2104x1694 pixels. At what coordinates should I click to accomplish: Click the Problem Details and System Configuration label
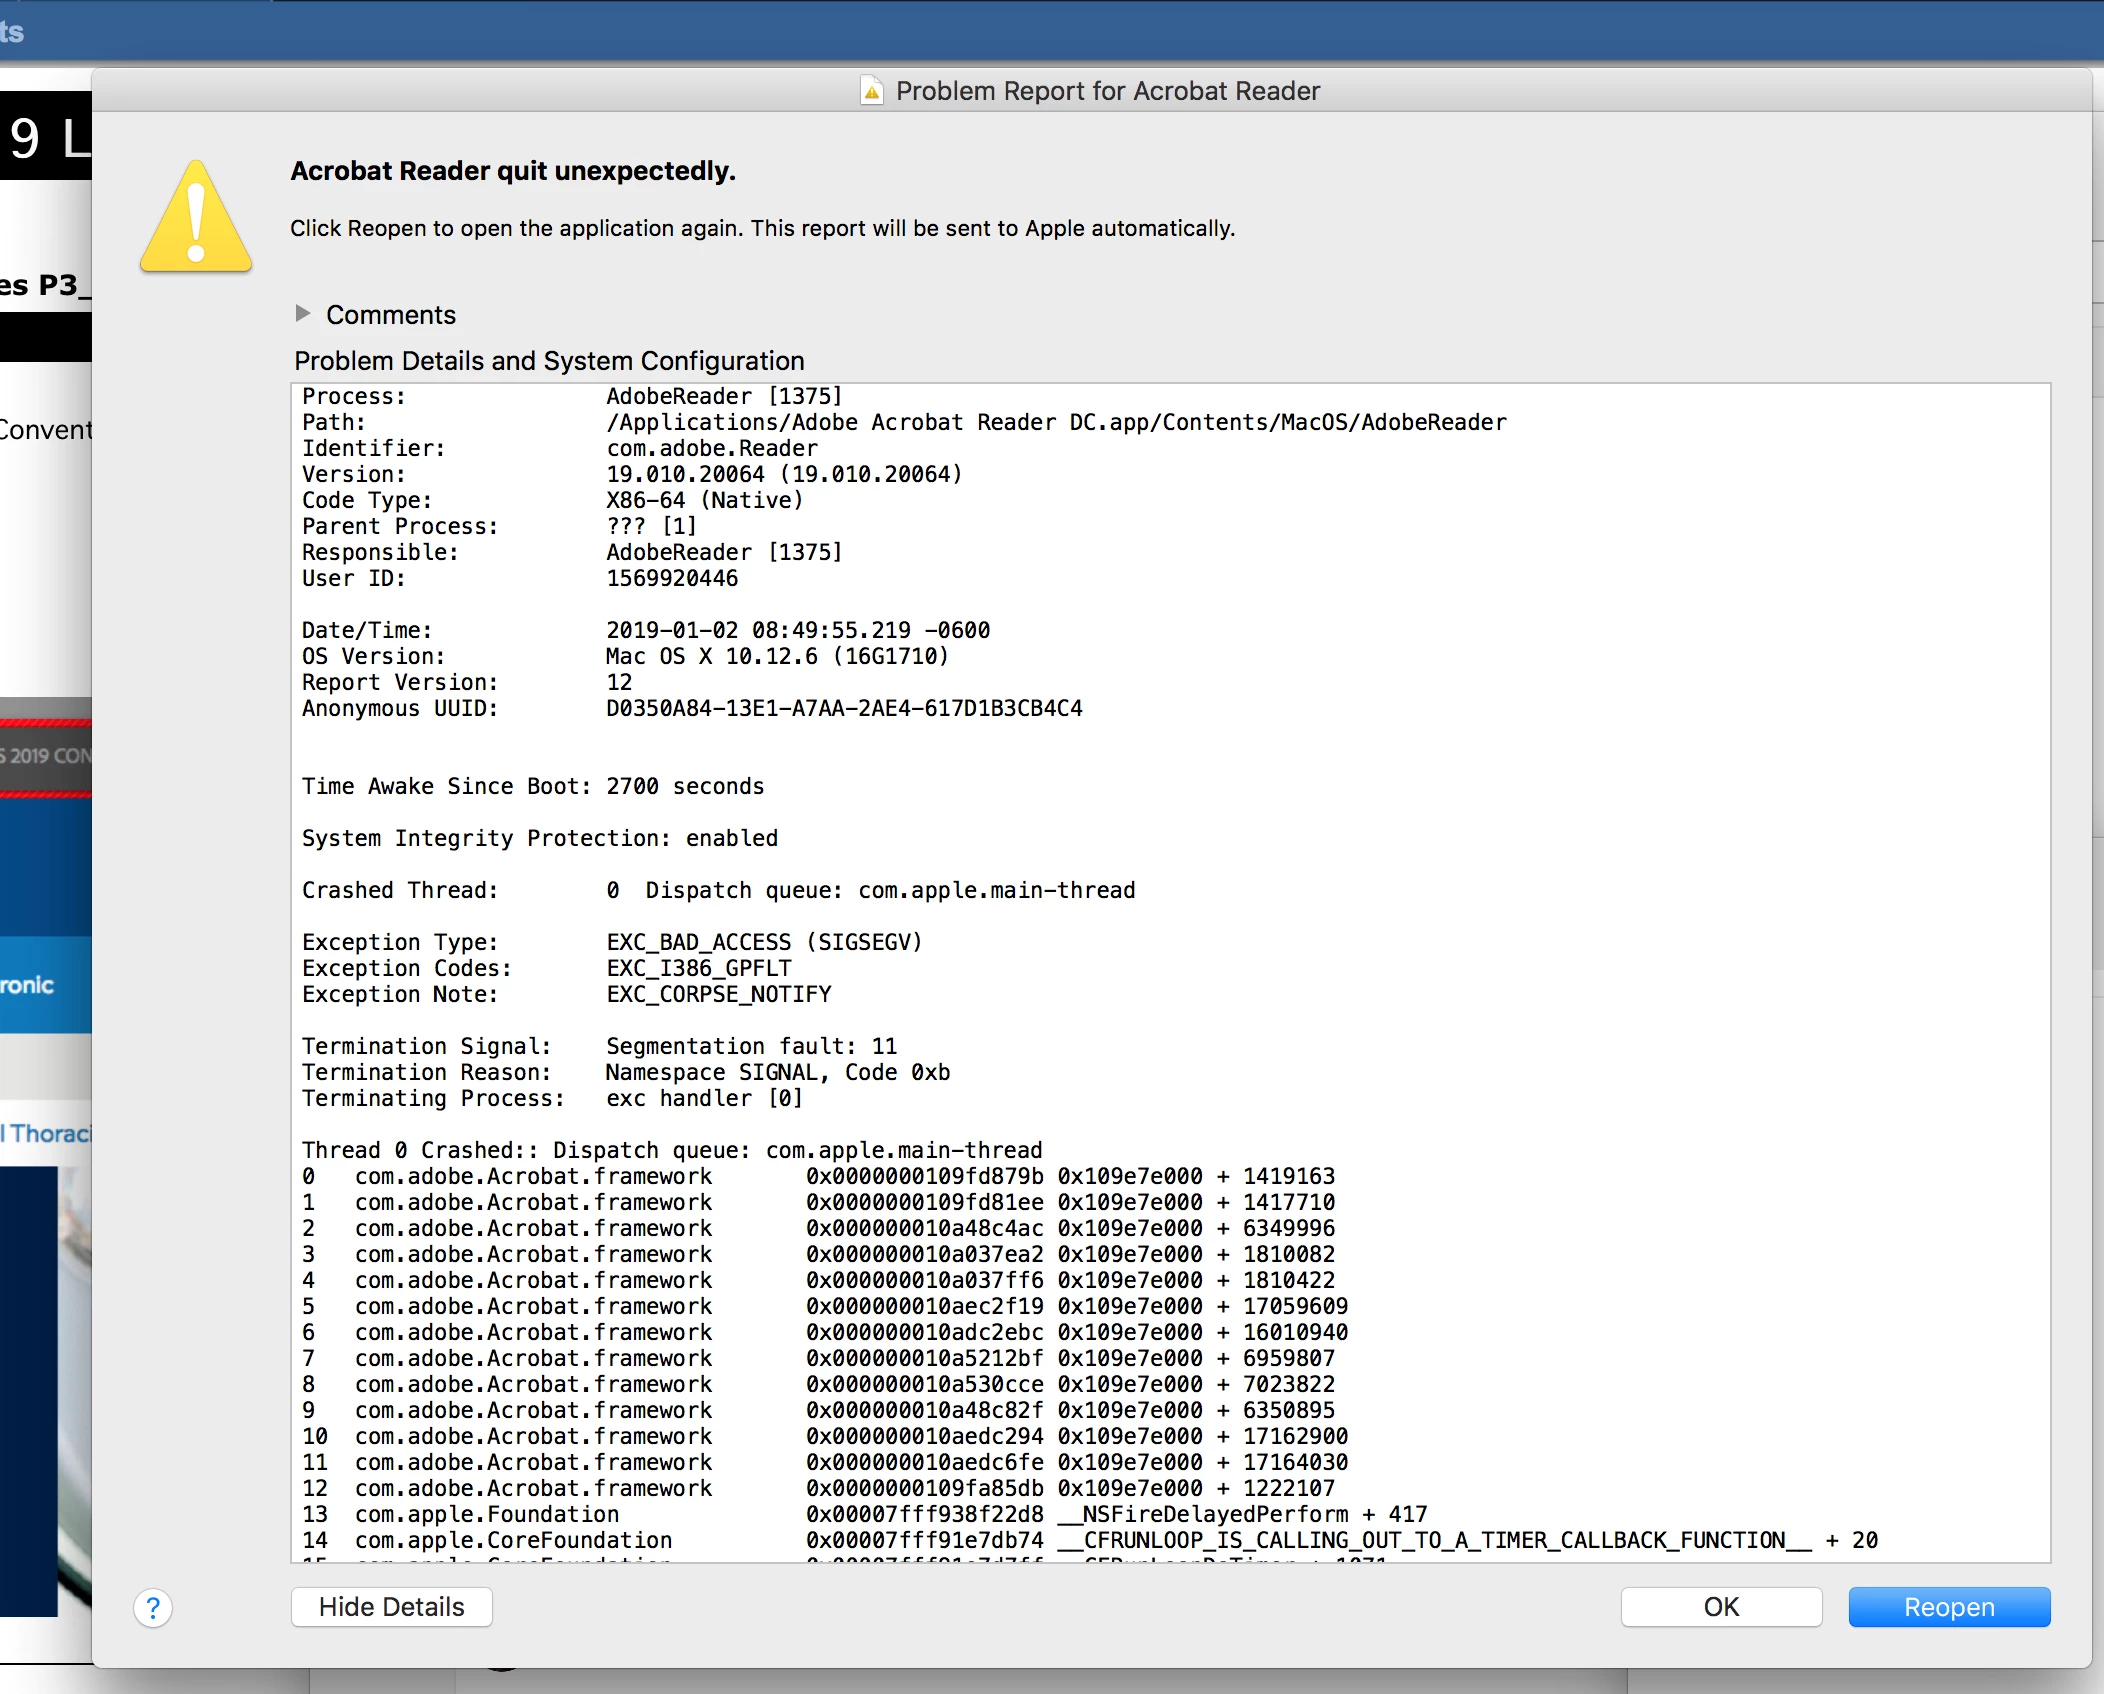pos(549,361)
